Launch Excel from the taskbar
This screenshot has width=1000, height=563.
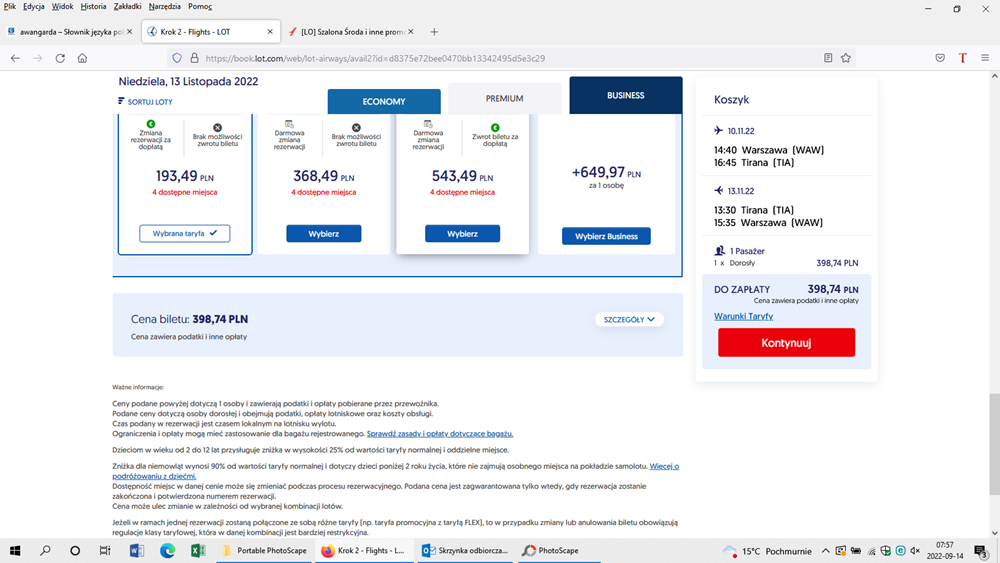tap(198, 550)
